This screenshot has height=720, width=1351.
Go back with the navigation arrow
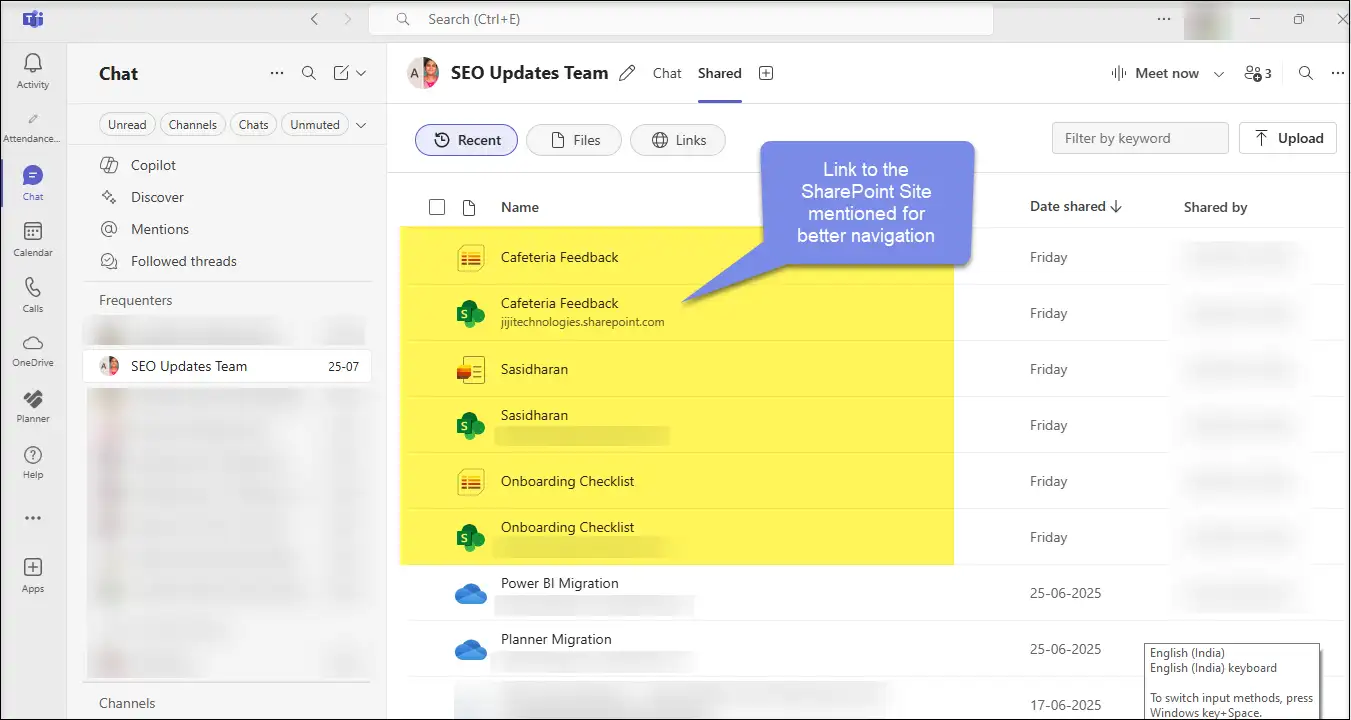(x=315, y=19)
